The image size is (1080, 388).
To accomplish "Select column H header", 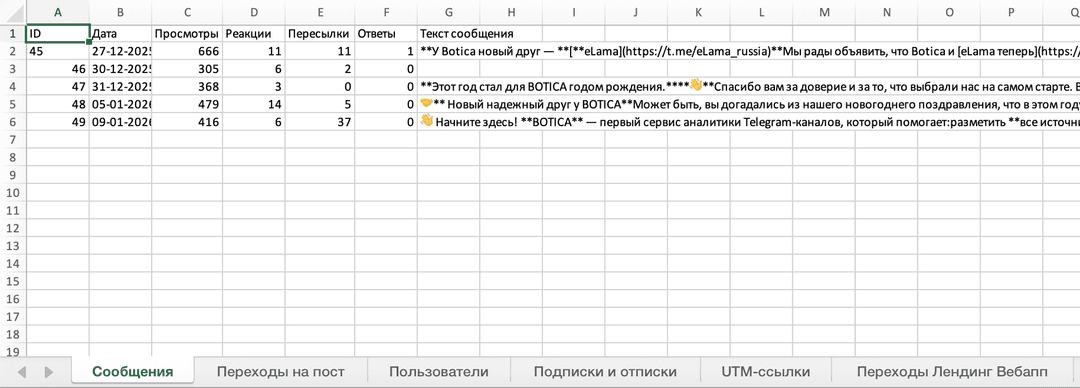I will [511, 12].
